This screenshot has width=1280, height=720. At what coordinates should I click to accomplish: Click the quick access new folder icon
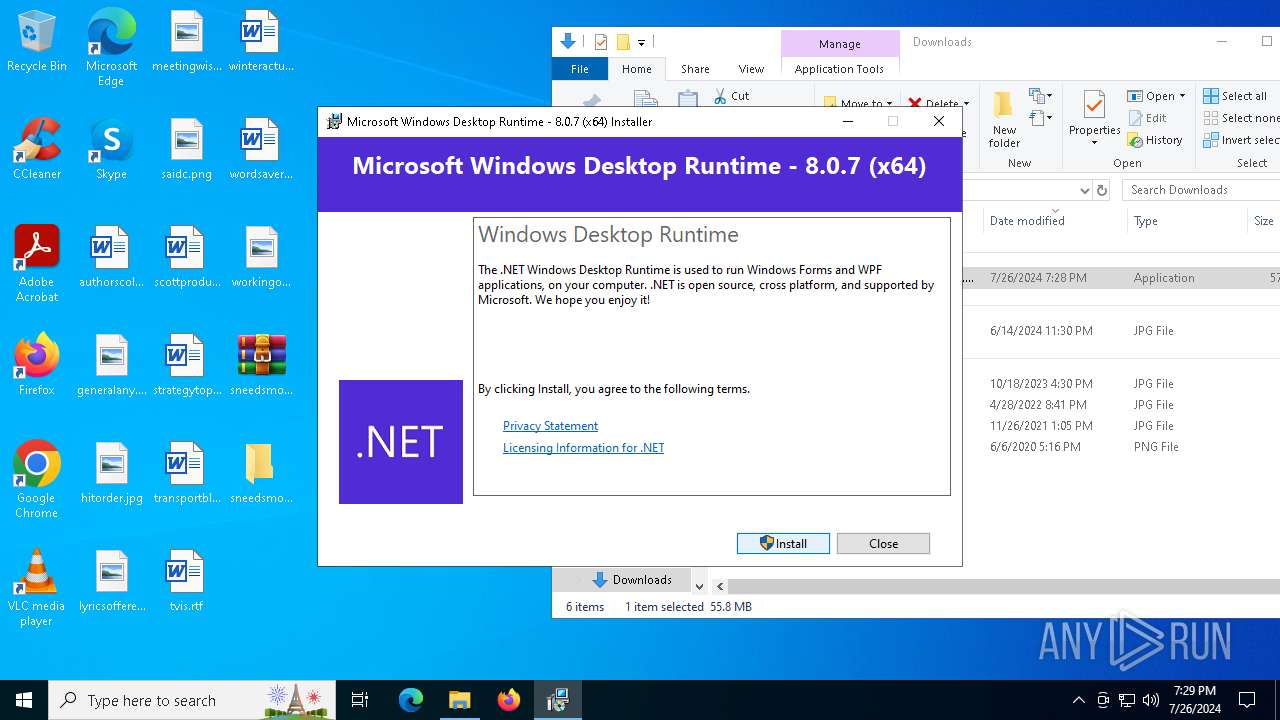coord(623,42)
